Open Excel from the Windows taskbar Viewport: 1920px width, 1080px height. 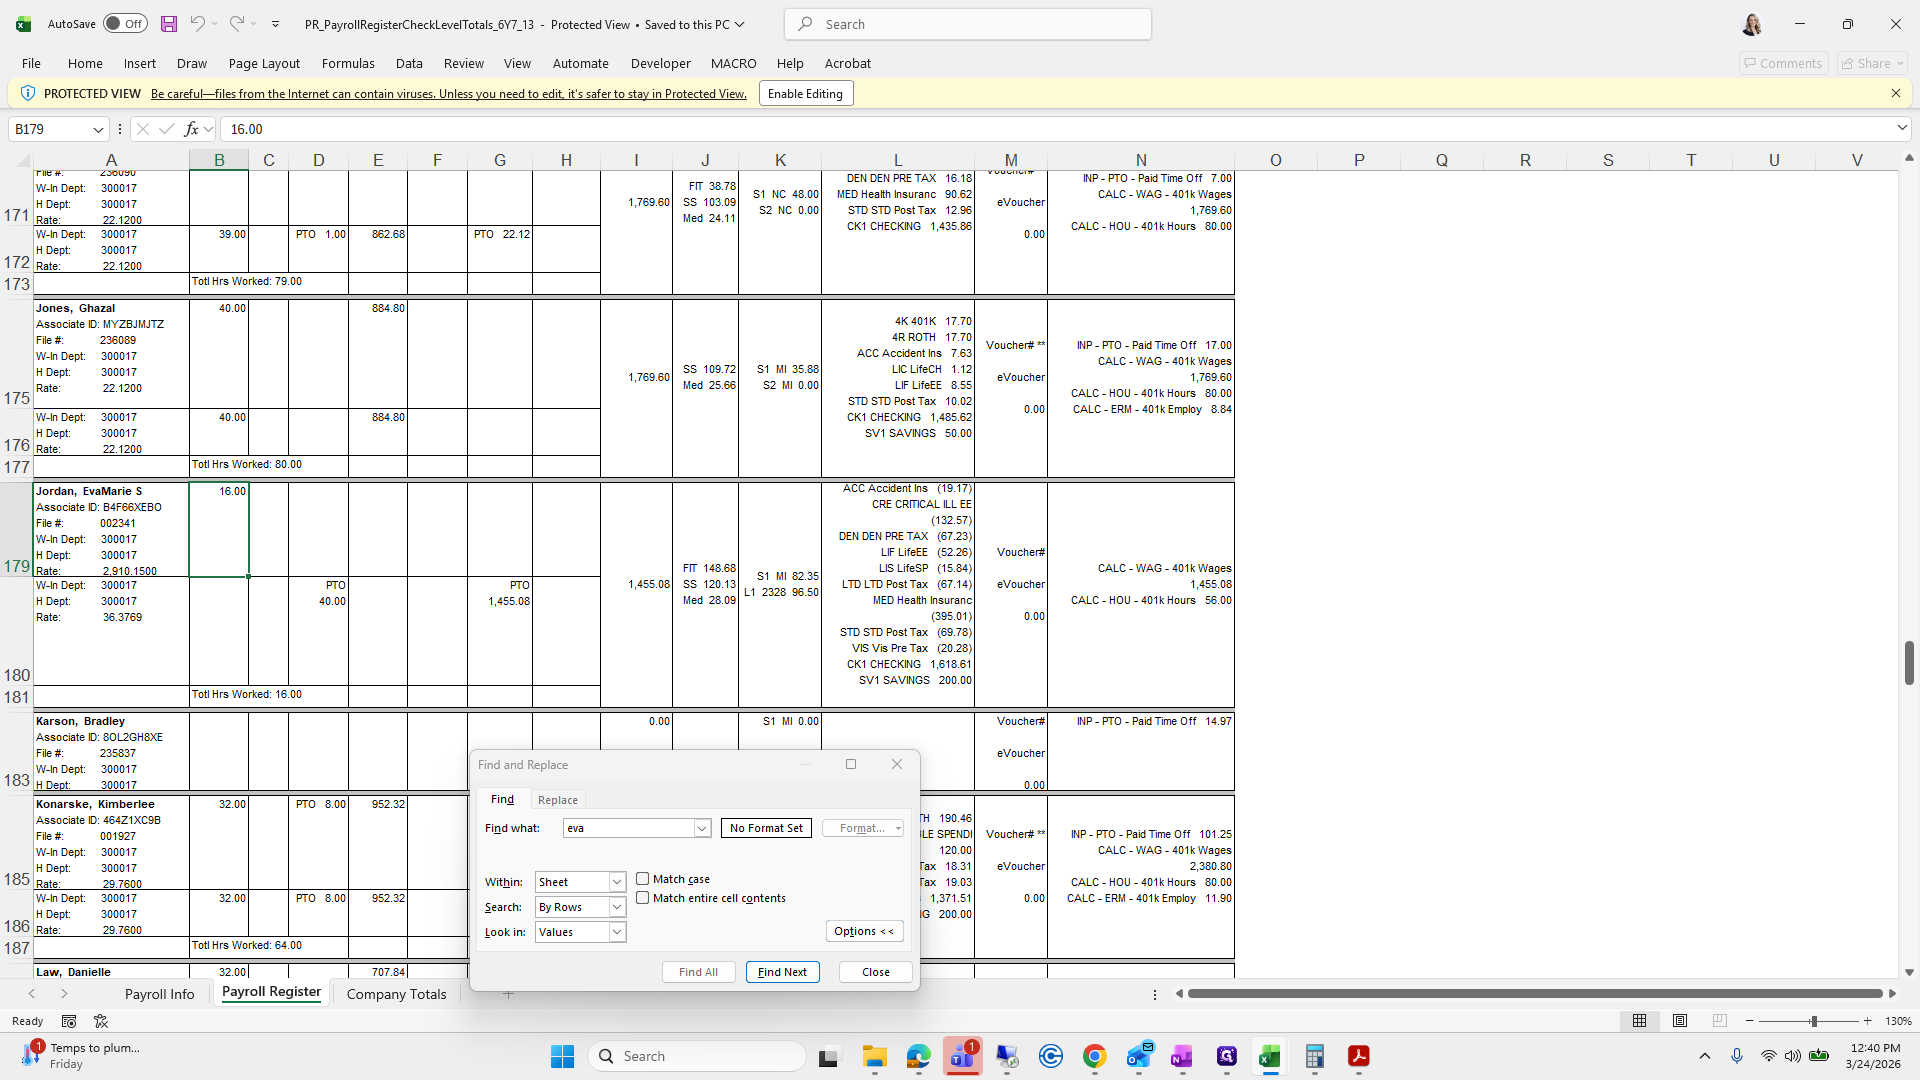[x=1269, y=1056]
